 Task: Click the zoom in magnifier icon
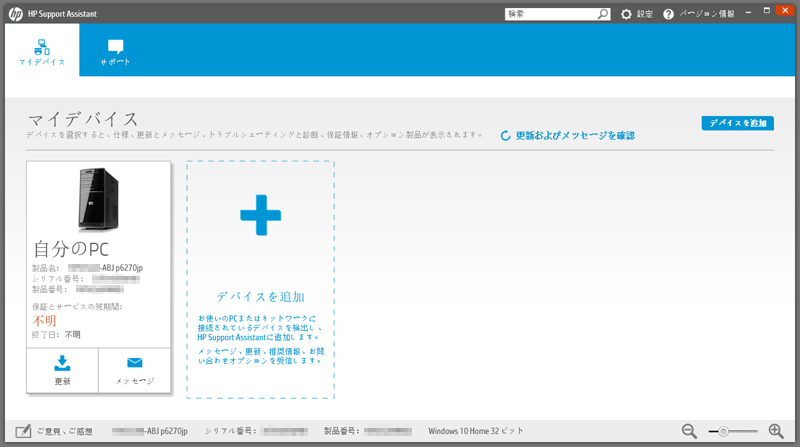776,431
